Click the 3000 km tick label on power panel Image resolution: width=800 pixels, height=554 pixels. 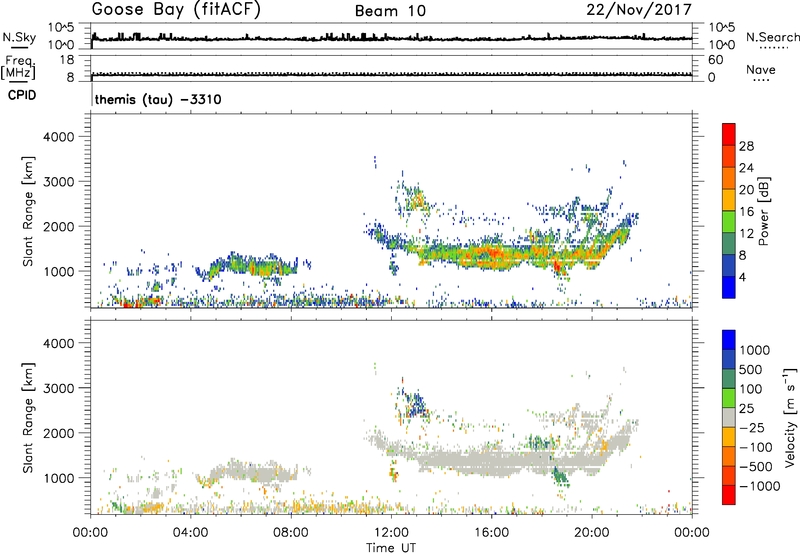pos(58,182)
